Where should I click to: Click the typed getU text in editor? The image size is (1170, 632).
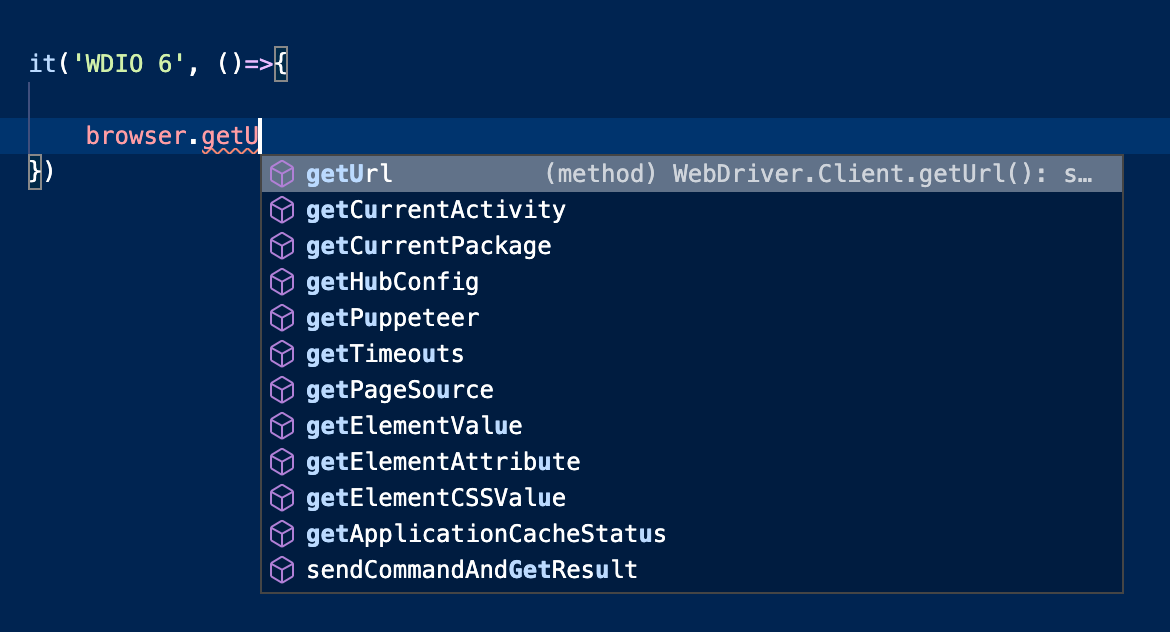[x=230, y=137]
